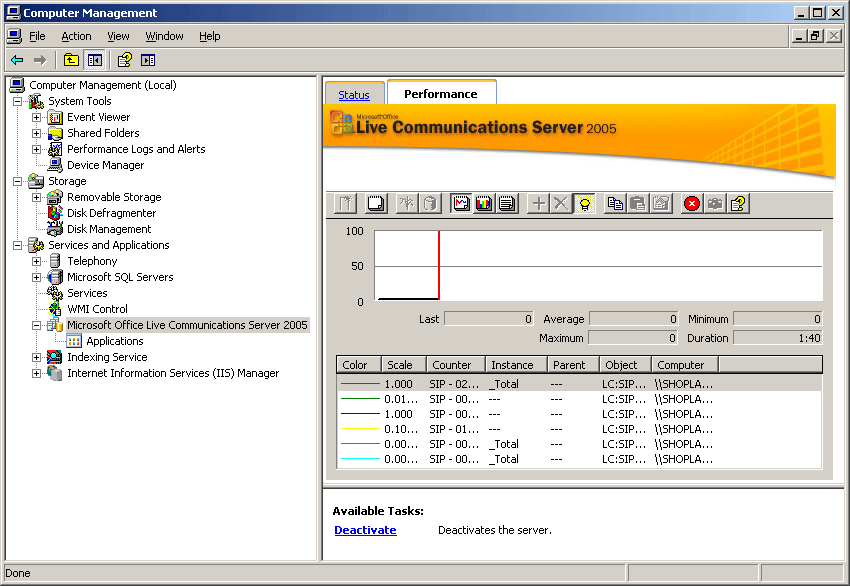This screenshot has height=586, width=850.
Task: Click the Last value field
Action: click(x=489, y=319)
